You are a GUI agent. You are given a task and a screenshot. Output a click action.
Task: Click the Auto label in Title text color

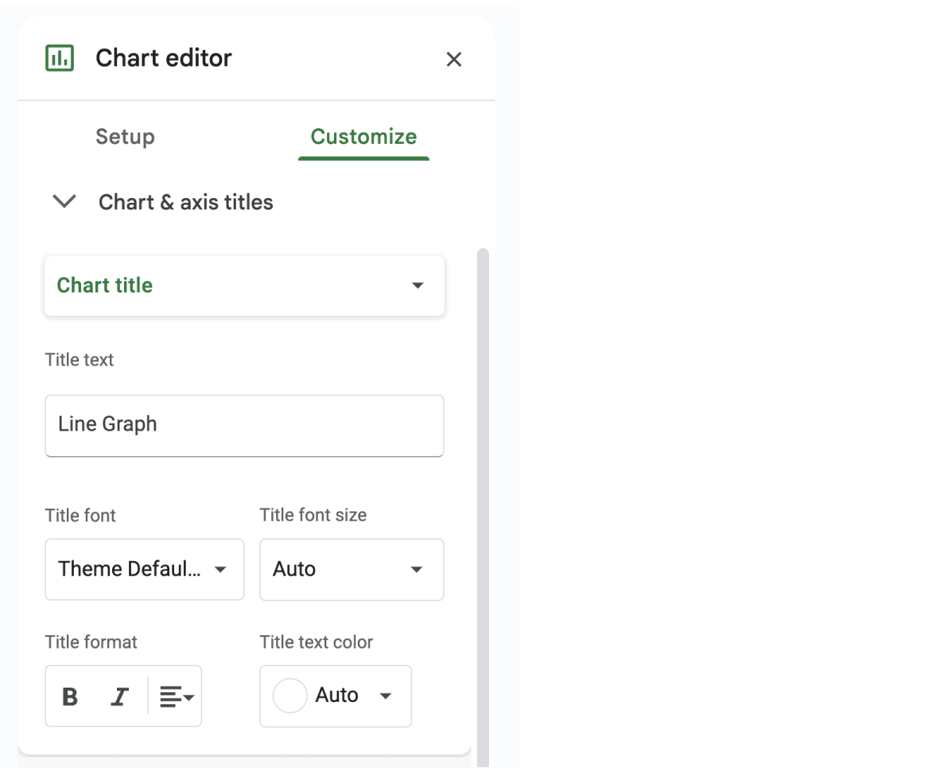pyautogui.click(x=336, y=695)
